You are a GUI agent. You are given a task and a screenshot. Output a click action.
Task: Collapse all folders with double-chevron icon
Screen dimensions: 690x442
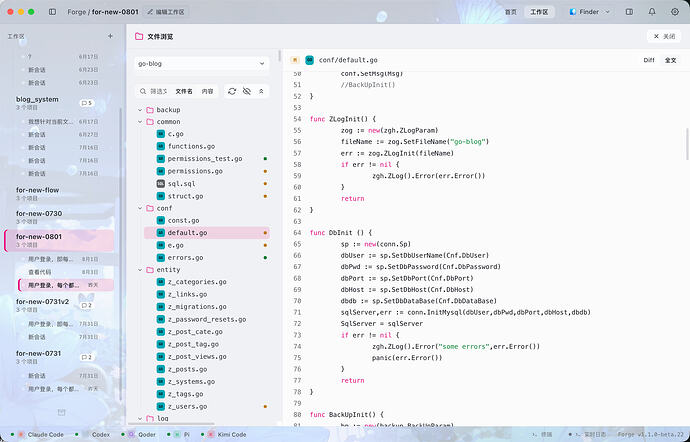click(x=261, y=91)
